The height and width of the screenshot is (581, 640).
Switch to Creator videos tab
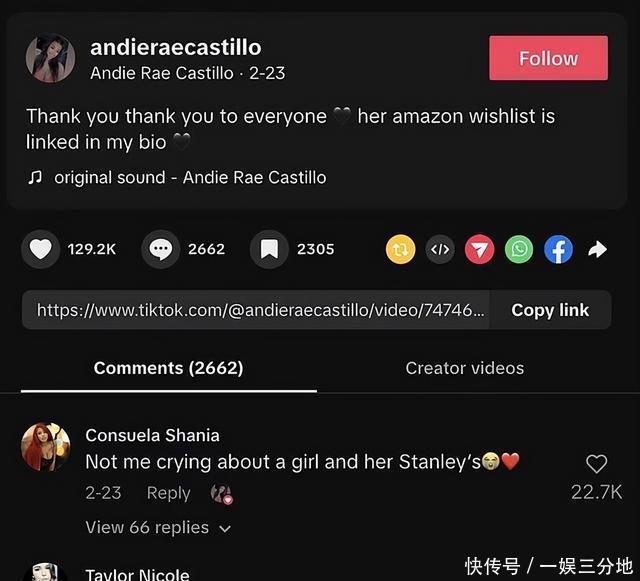pyautogui.click(x=464, y=368)
